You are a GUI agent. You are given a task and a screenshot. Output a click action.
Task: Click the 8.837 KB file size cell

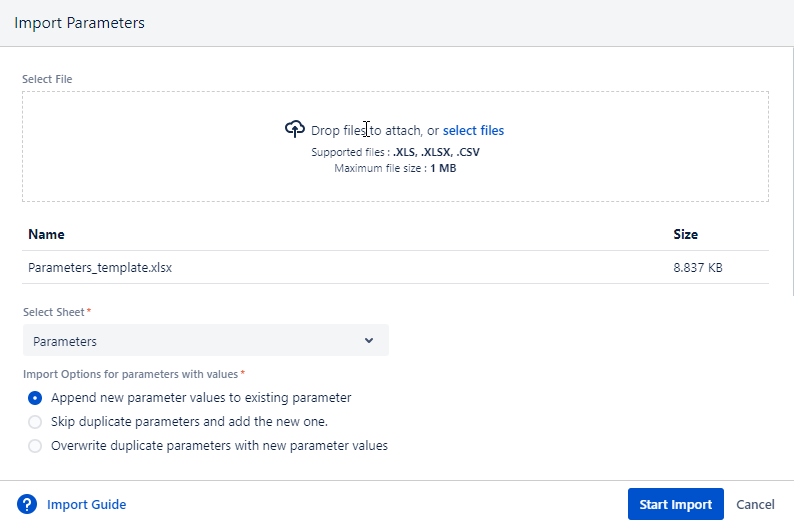click(x=697, y=268)
